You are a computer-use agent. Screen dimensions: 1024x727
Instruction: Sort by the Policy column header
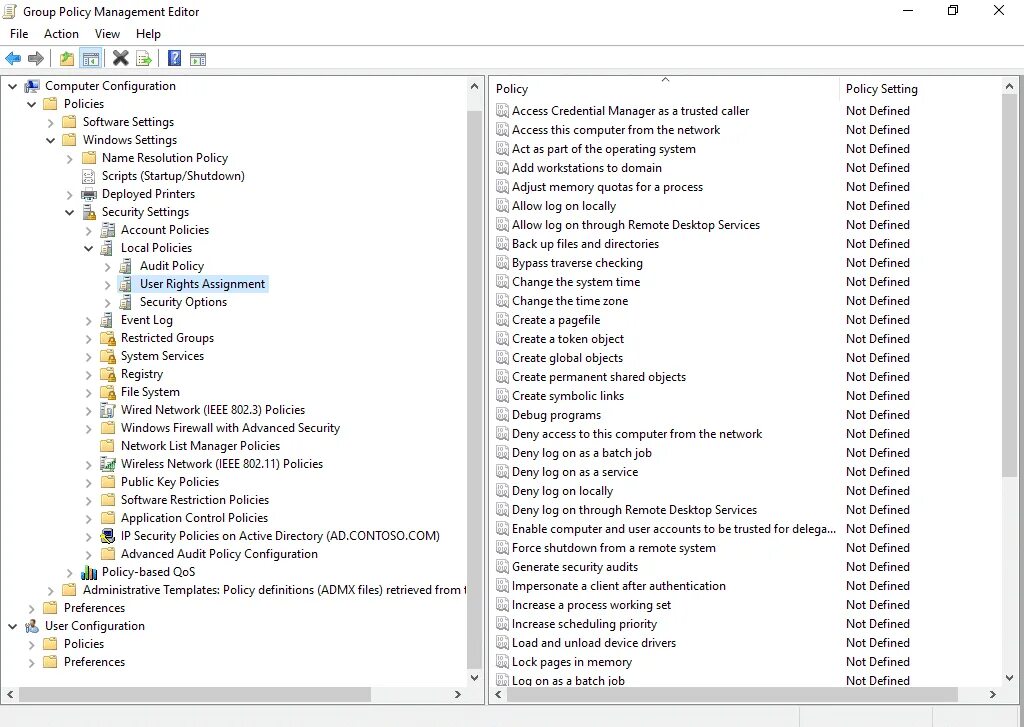[x=665, y=89]
